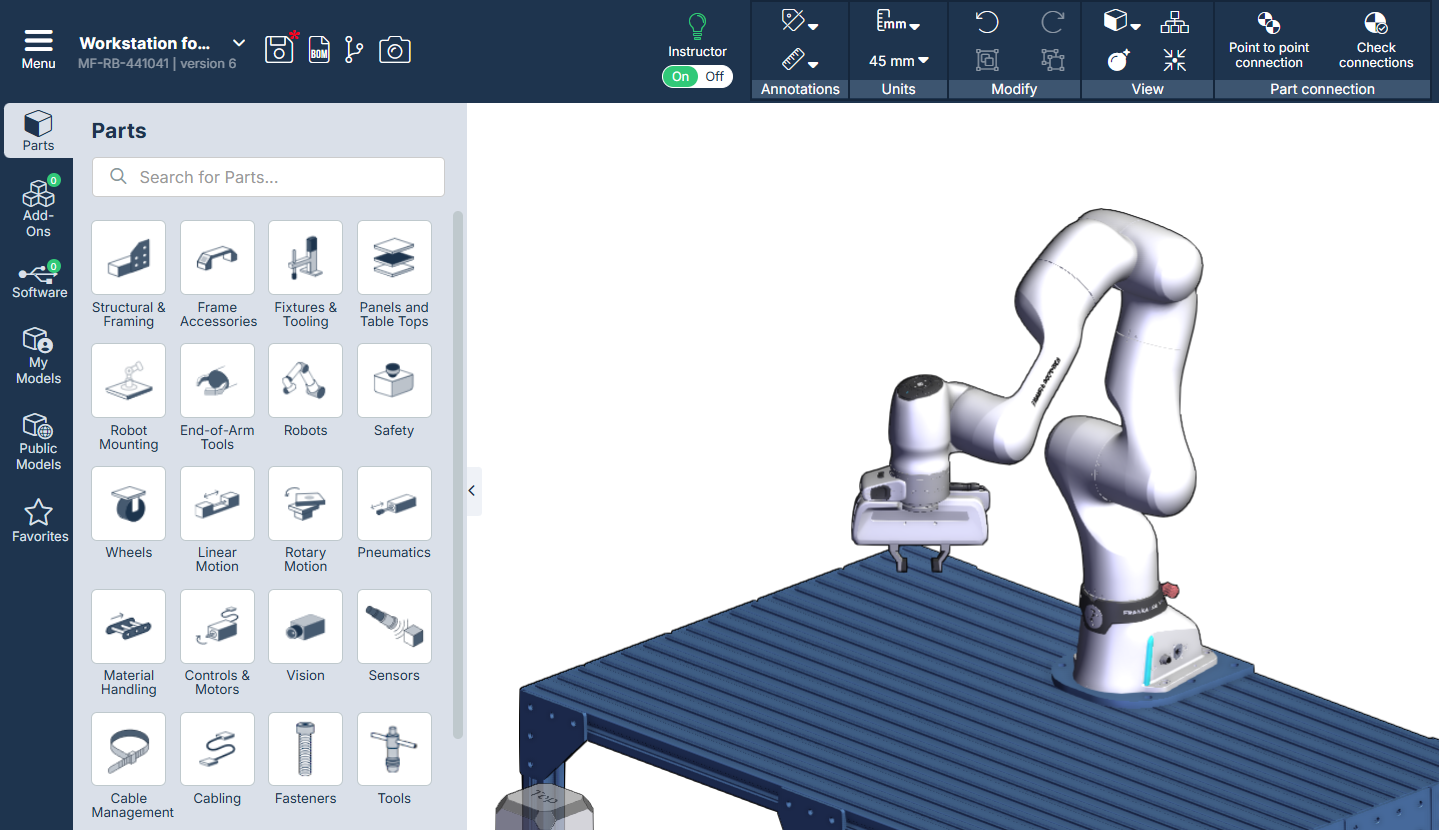Open the assembly hierarchy icon
Screen dimensions: 1439x830
(1173, 20)
